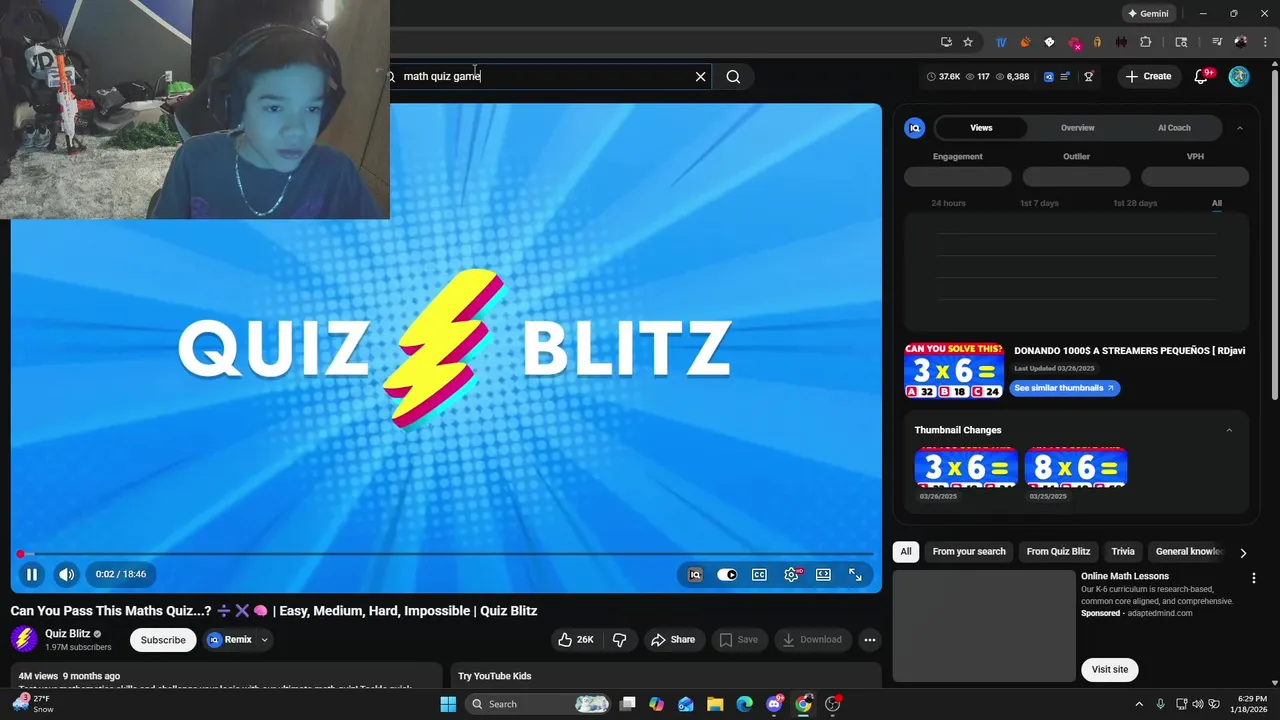Open the Chrome extensions puzzle icon
Image resolution: width=1280 pixels, height=720 pixels.
1146,42
